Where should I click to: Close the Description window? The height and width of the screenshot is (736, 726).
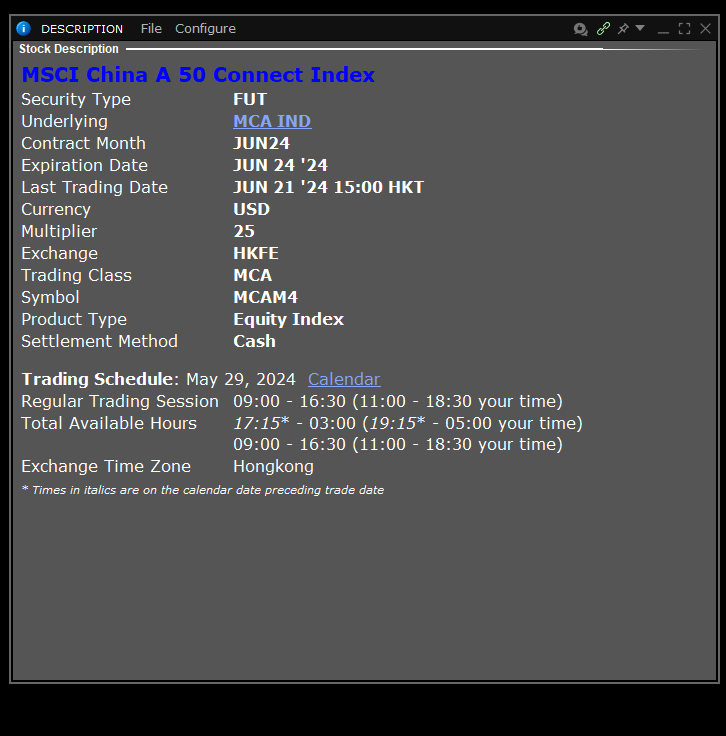pos(705,29)
